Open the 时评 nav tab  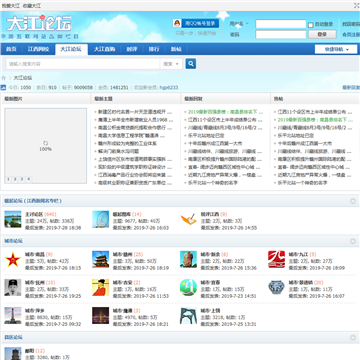[132, 49]
